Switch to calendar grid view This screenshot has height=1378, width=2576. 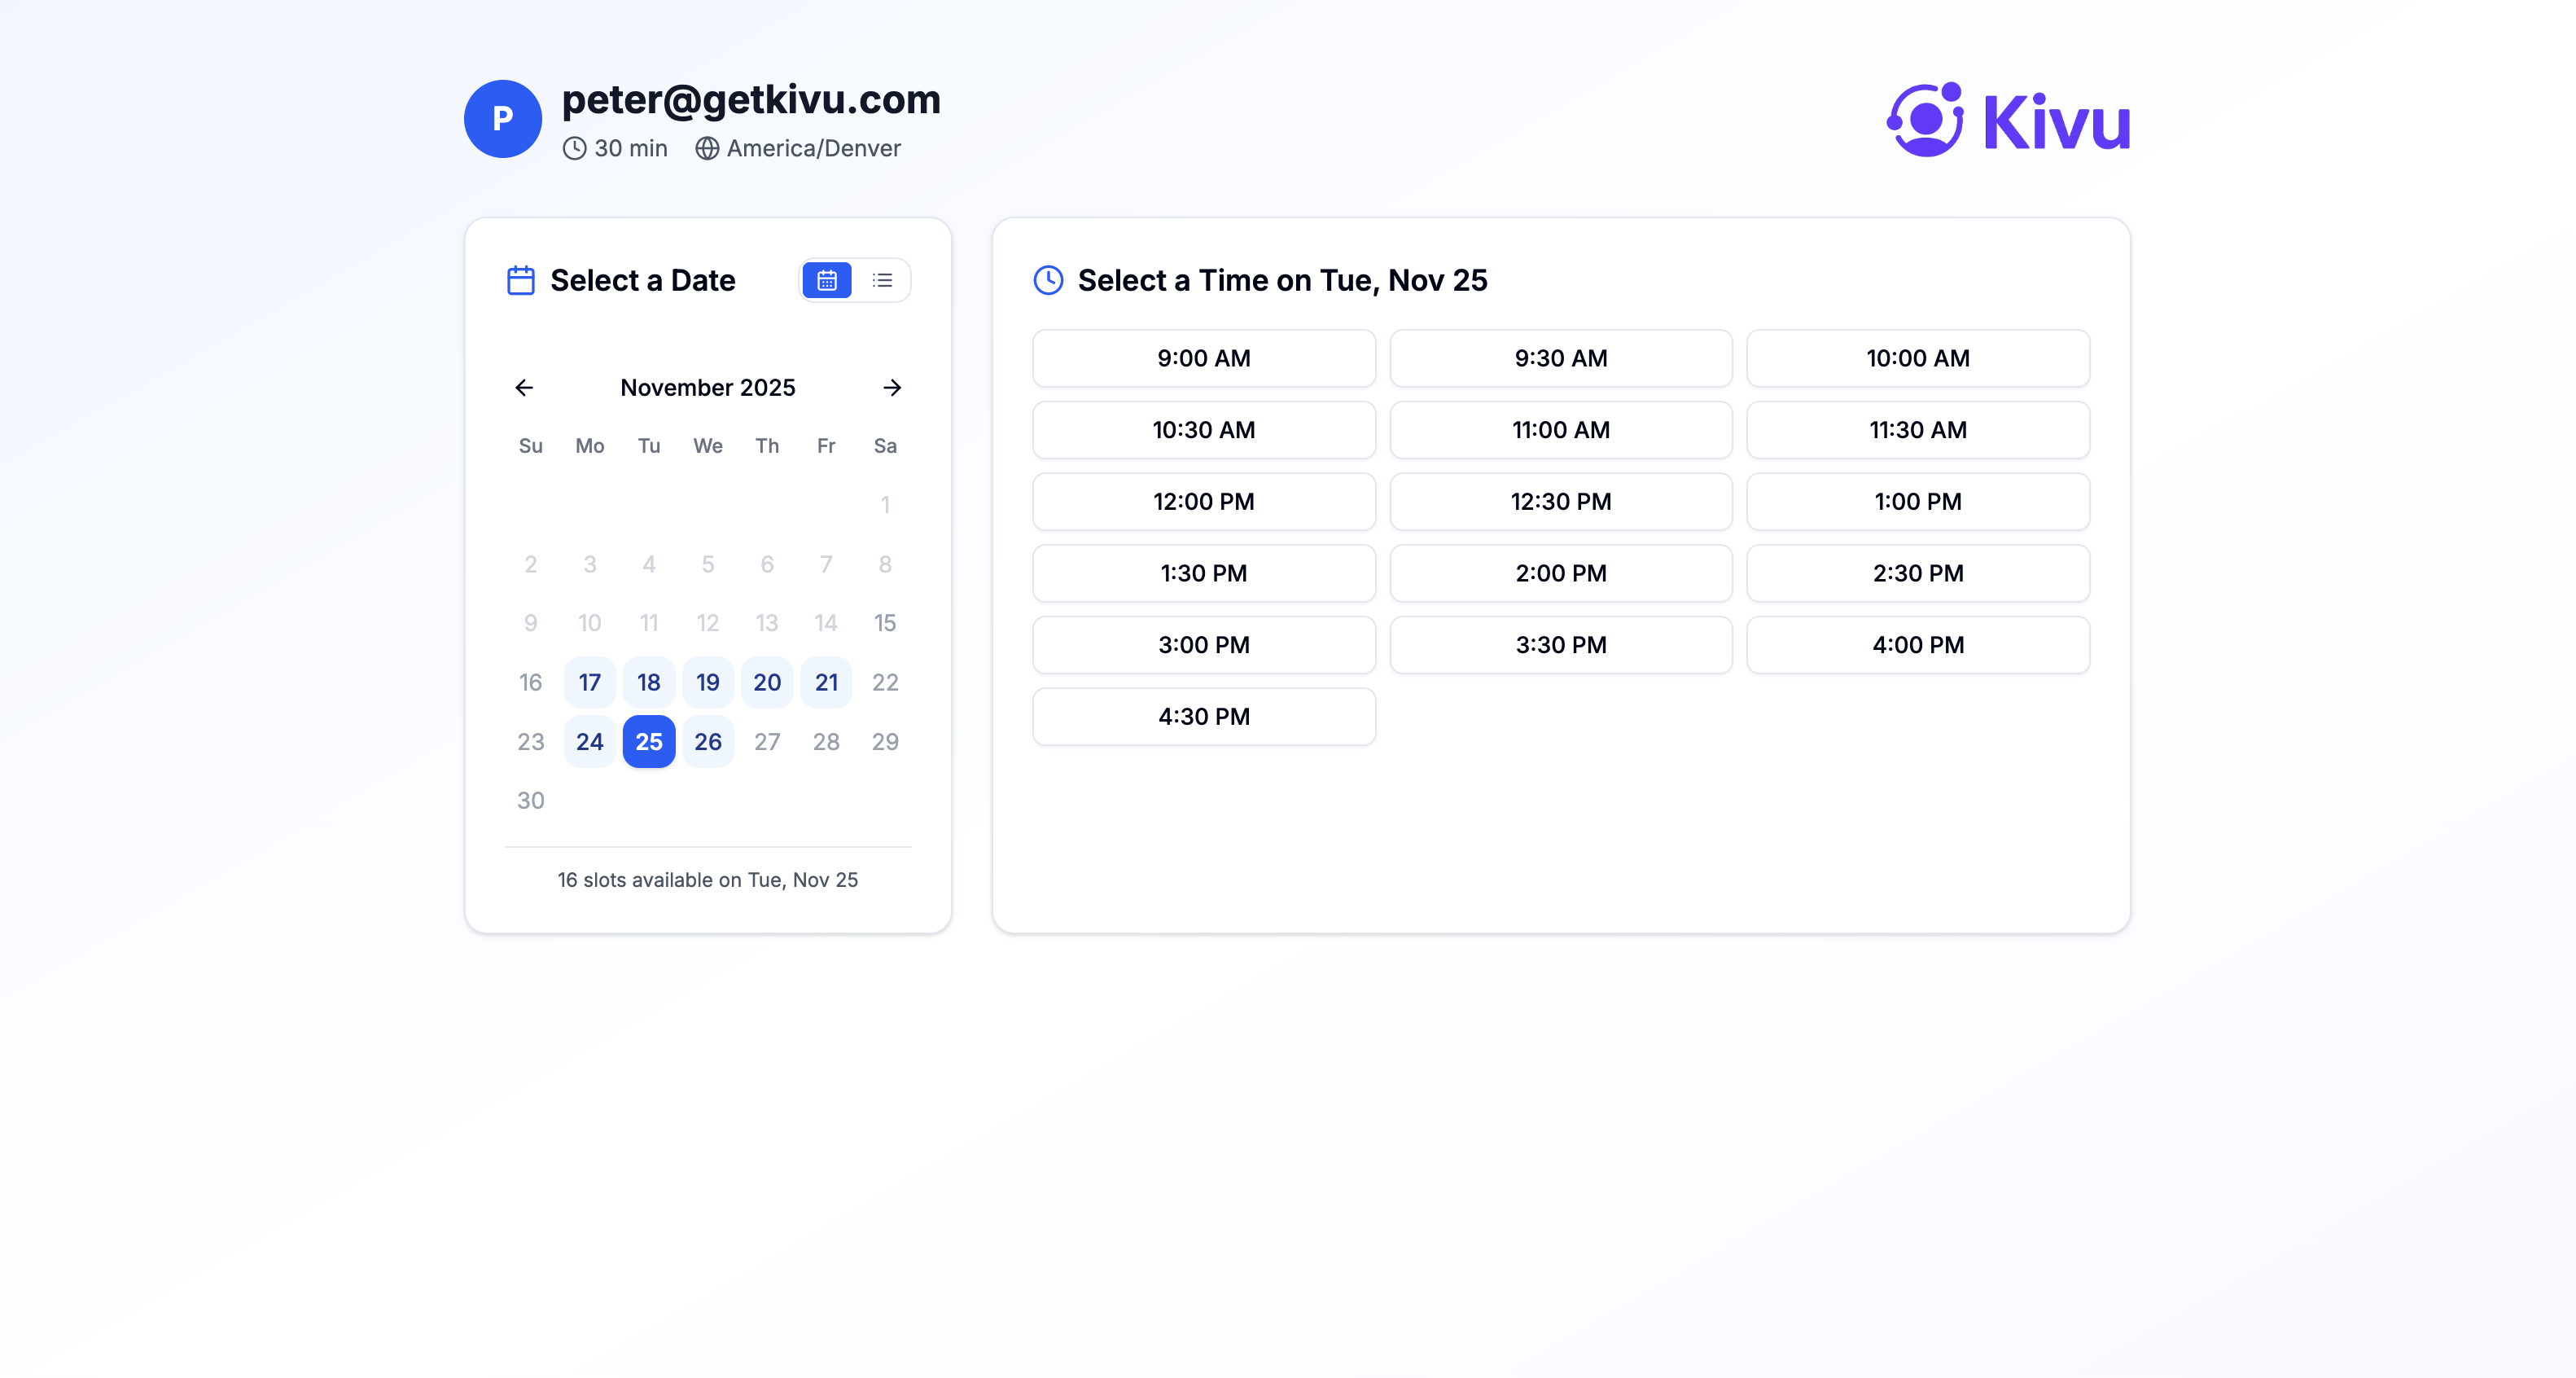(826, 280)
